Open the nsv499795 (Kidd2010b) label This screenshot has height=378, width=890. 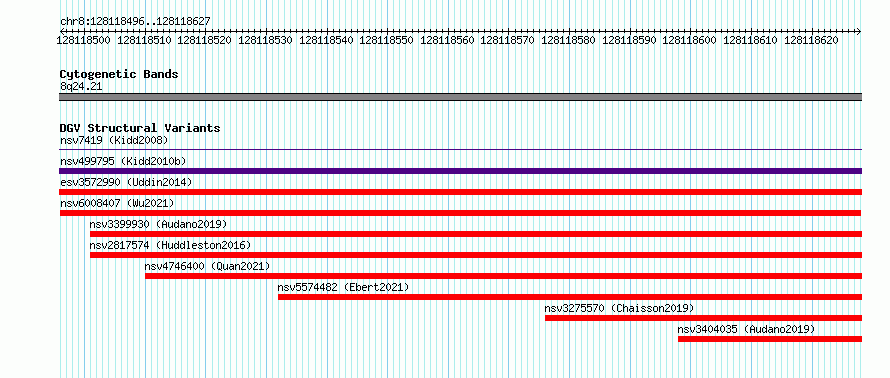[x=123, y=161]
